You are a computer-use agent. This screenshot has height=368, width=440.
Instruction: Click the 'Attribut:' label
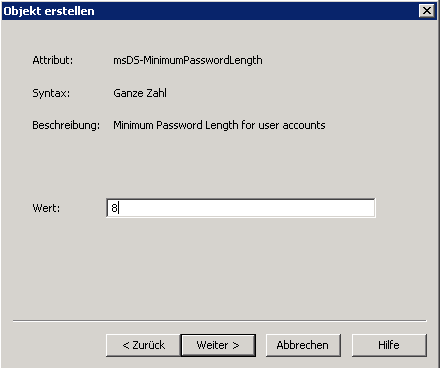53,60
